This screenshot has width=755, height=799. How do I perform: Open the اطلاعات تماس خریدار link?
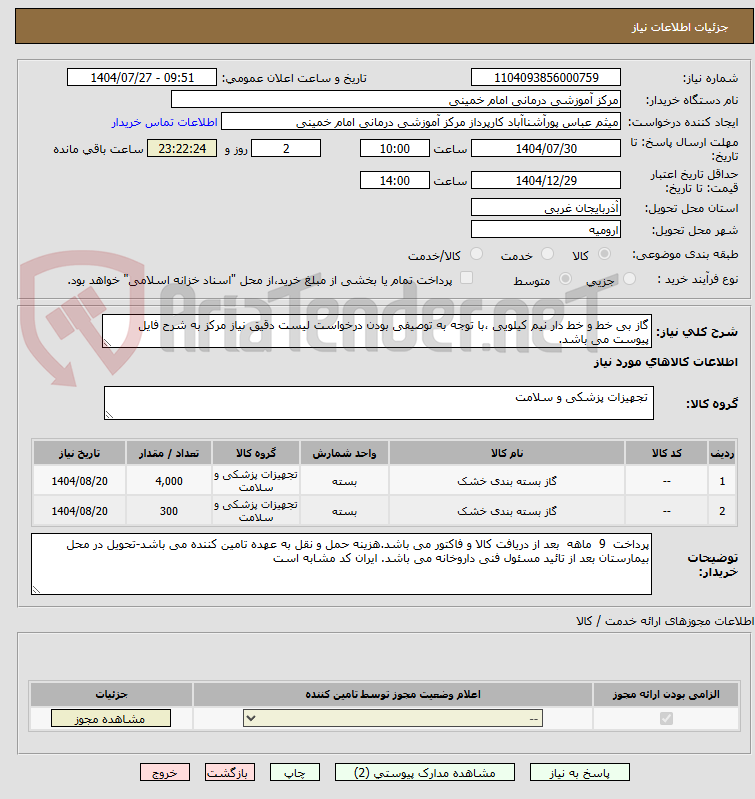[x=165, y=122]
